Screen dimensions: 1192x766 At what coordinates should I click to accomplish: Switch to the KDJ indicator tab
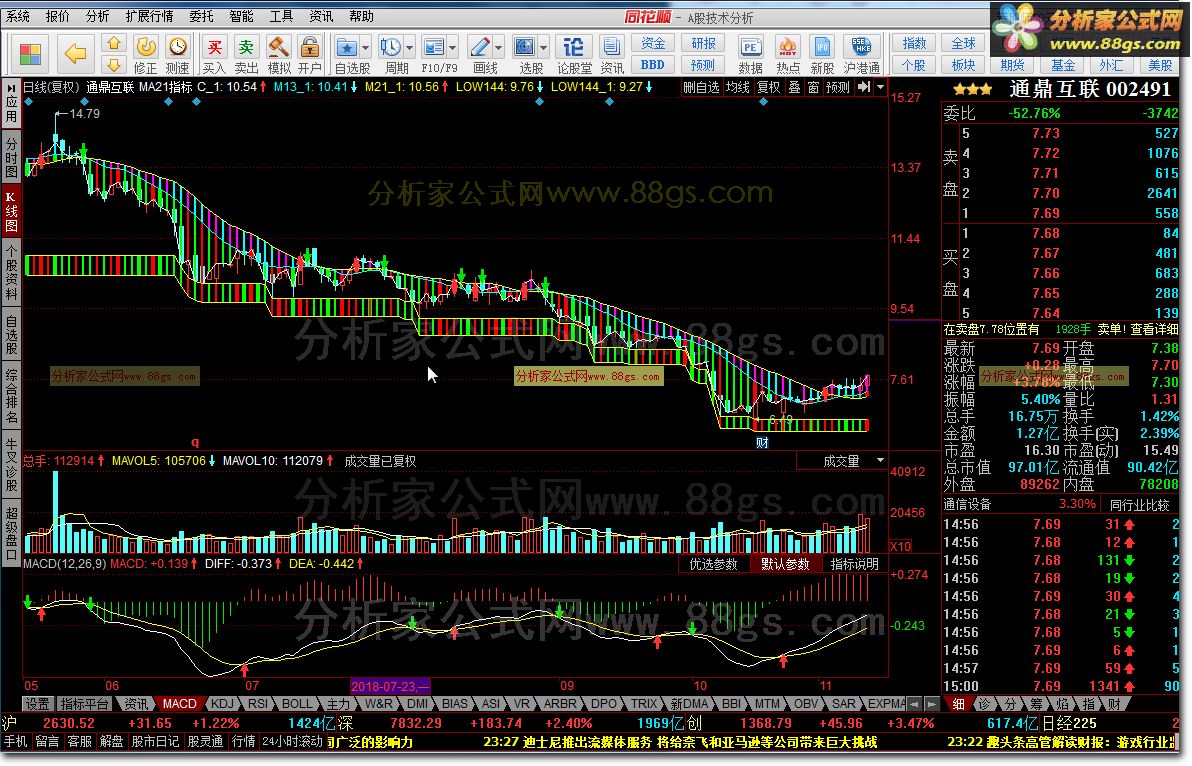[x=222, y=704]
